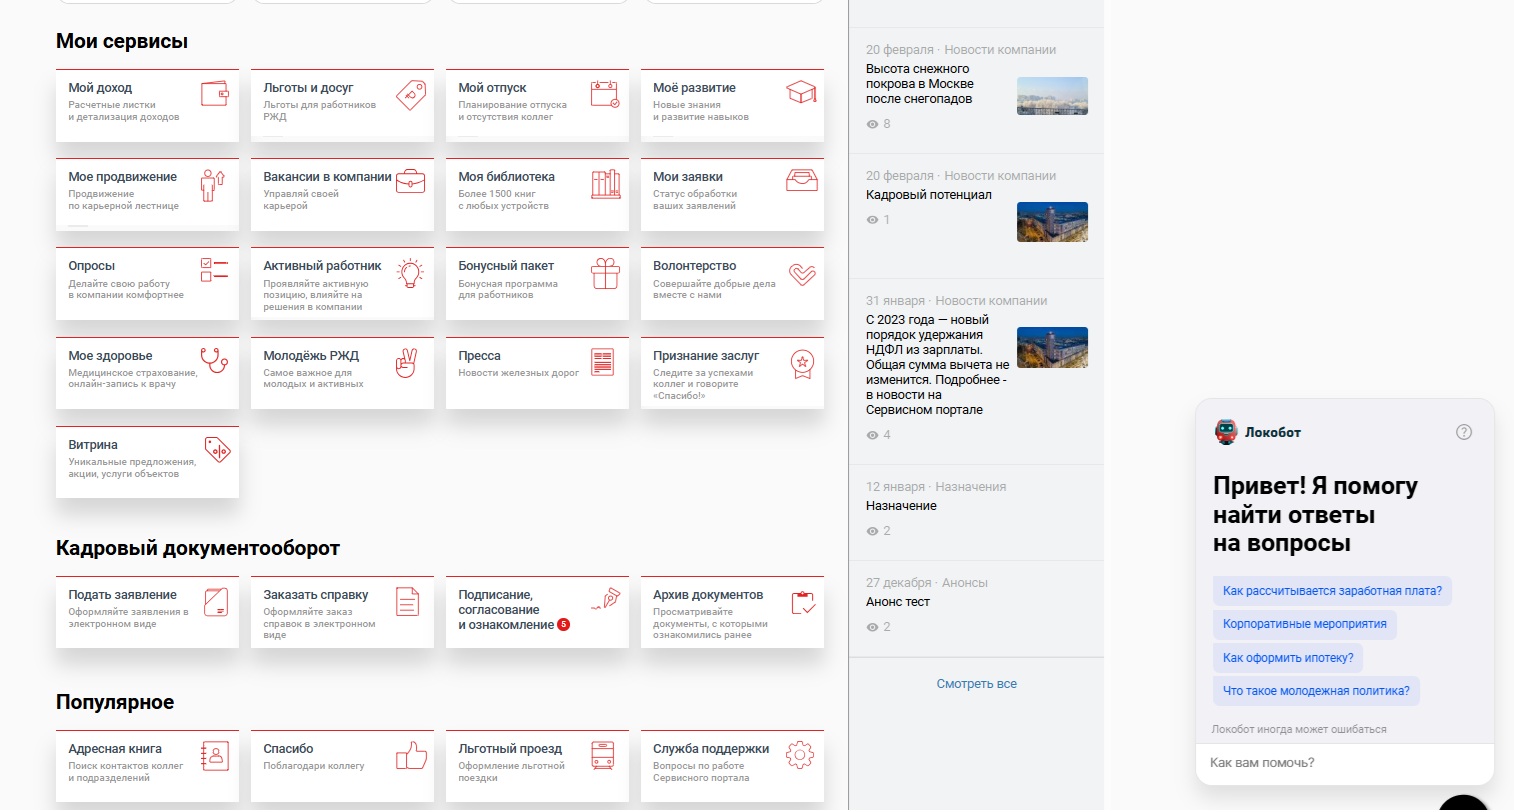Click the gear icon in Служба поддержки
Viewport: 1514px width, 812px height.
(800, 755)
